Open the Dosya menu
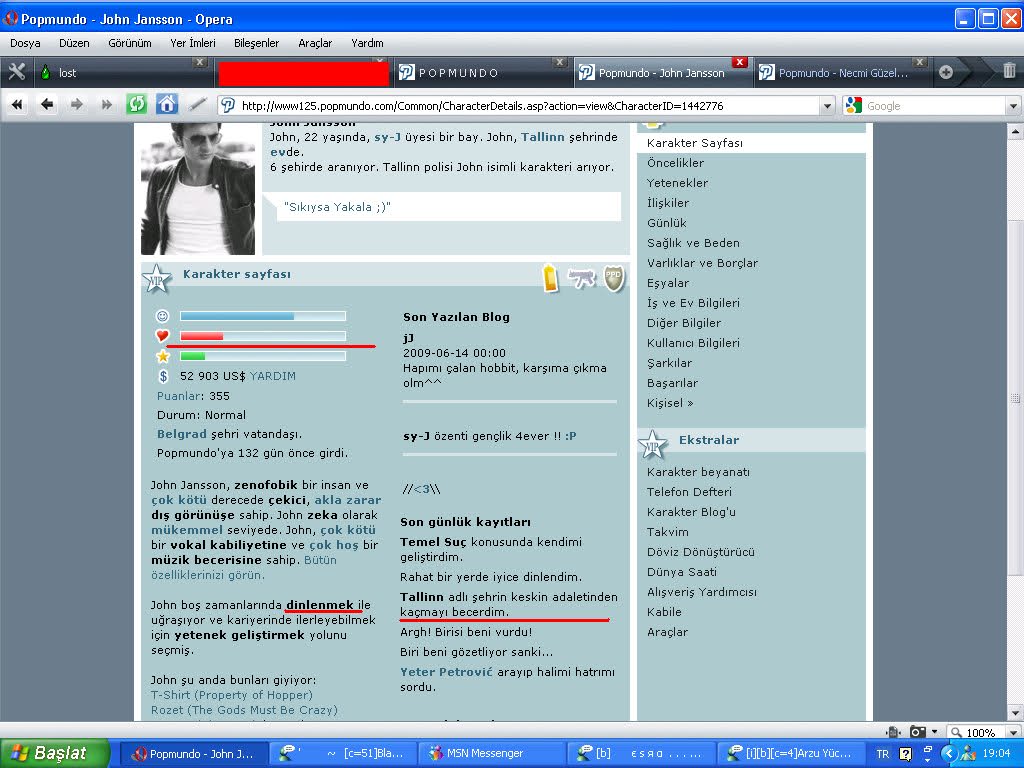This screenshot has height=768, width=1024. click(x=25, y=43)
